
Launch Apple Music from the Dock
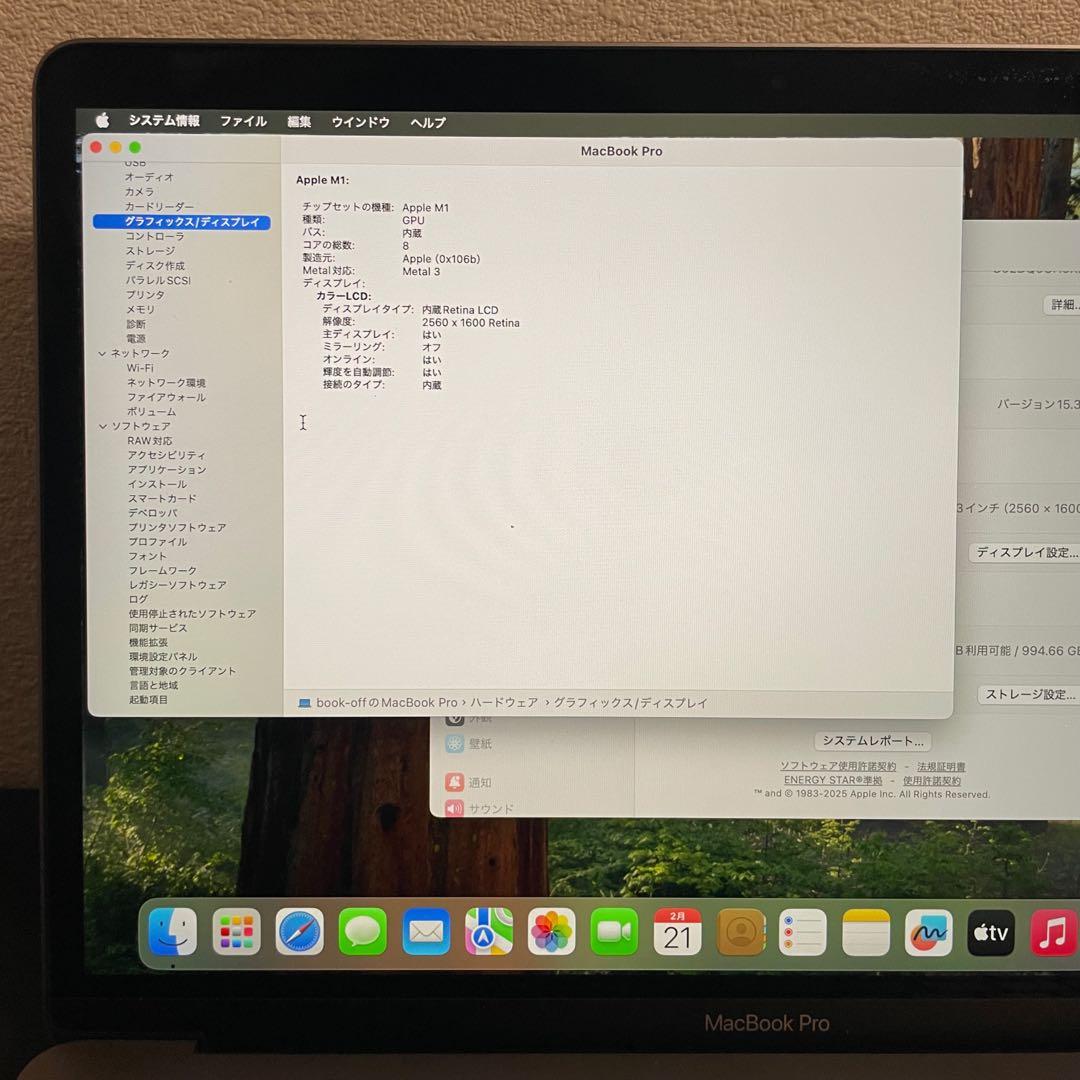1053,933
